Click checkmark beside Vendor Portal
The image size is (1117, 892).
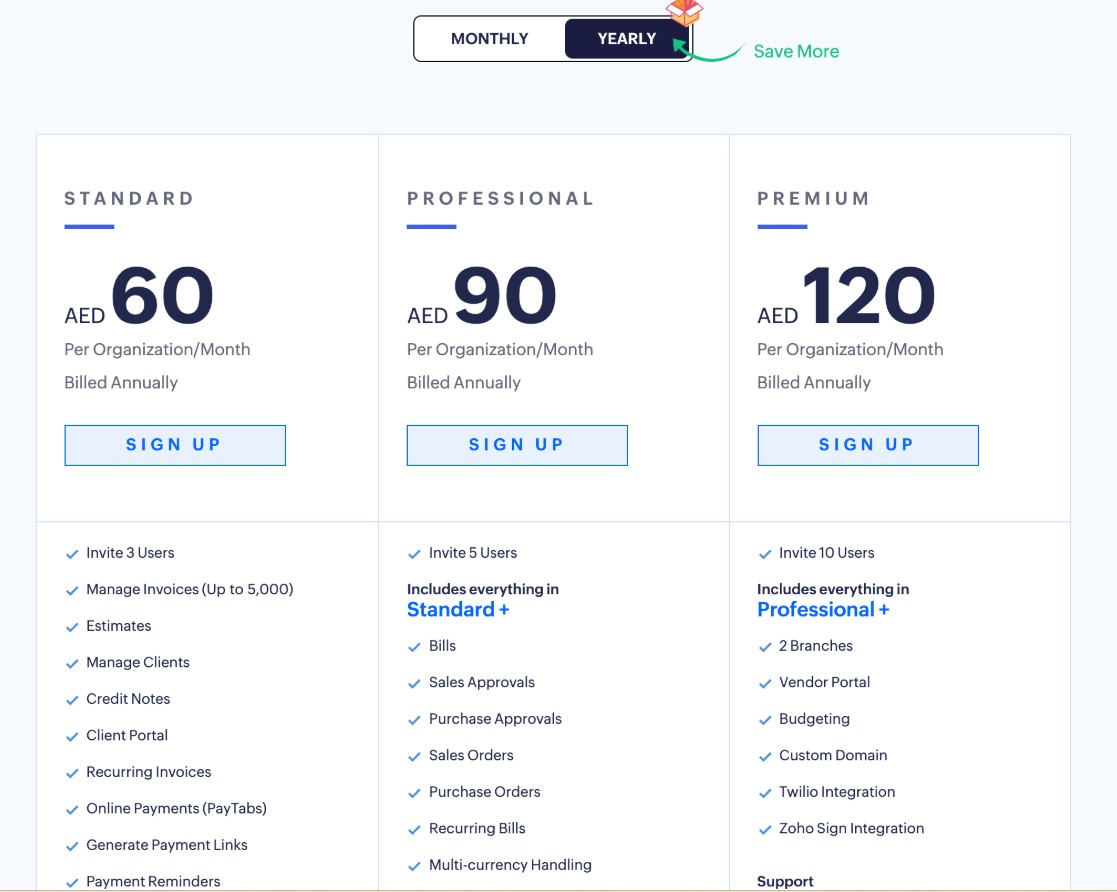tap(765, 684)
